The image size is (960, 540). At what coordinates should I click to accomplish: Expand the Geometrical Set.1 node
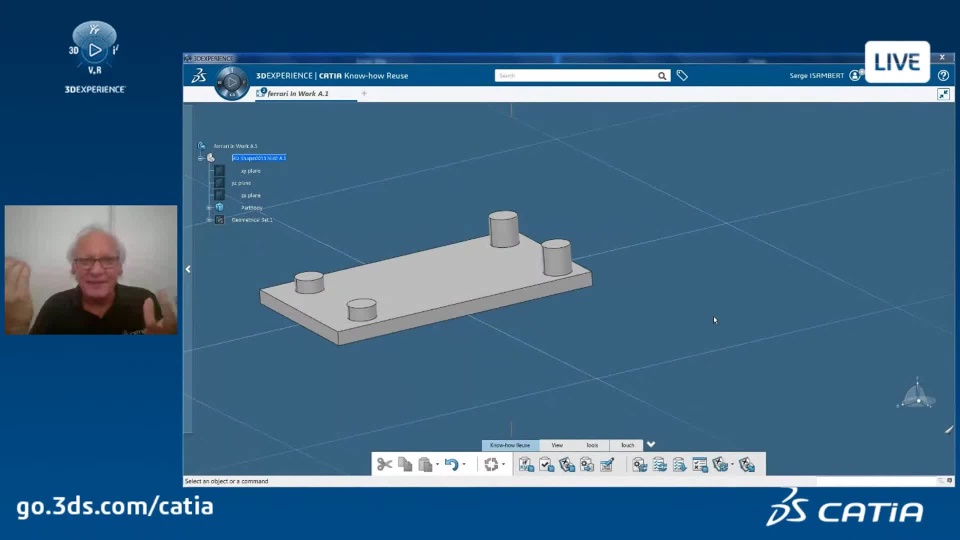pyautogui.click(x=209, y=220)
